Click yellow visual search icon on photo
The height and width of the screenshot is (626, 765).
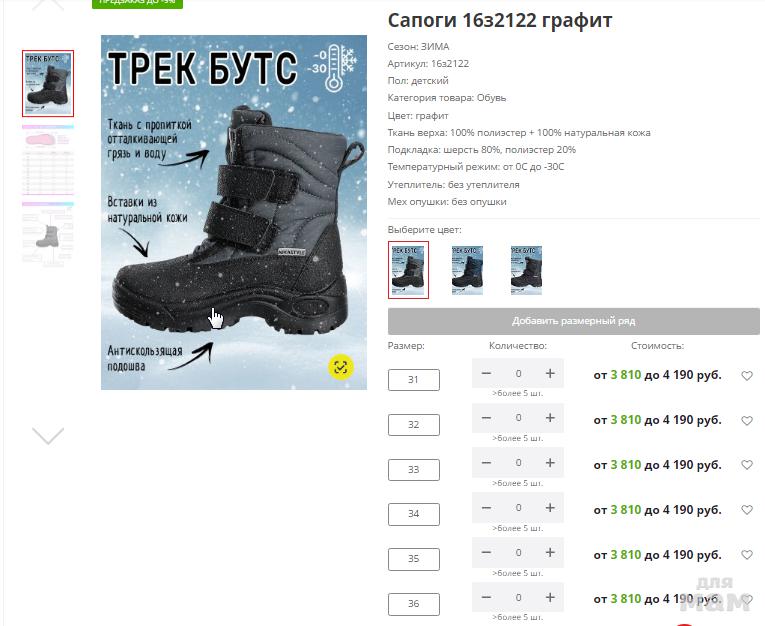[341, 367]
